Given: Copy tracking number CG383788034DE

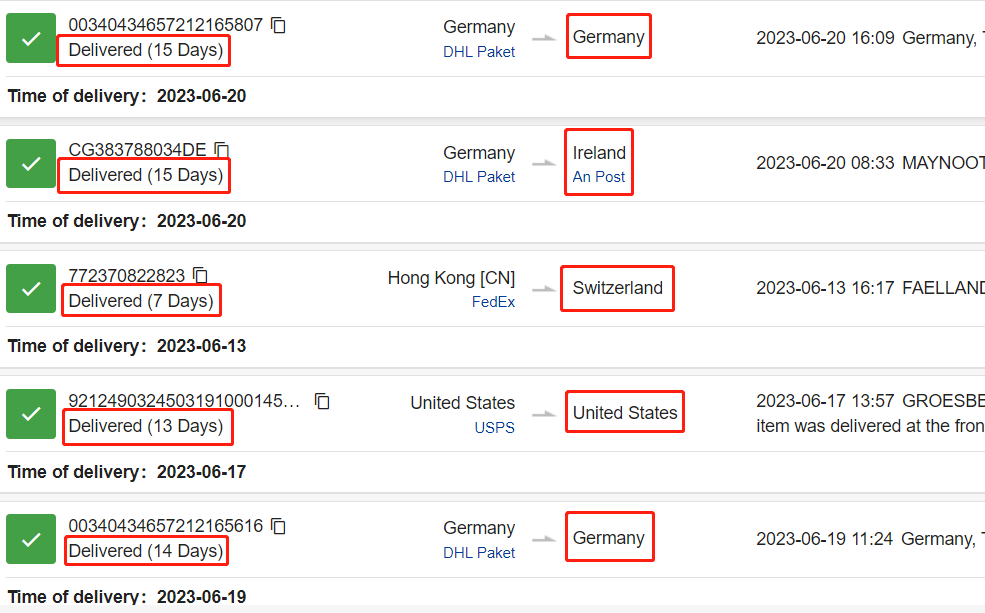Looking at the screenshot, I should 221,150.
